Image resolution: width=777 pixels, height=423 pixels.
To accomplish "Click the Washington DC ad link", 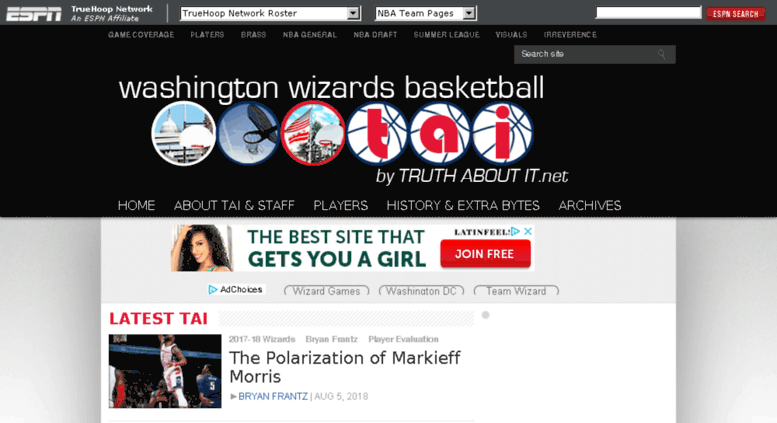I will coord(421,291).
